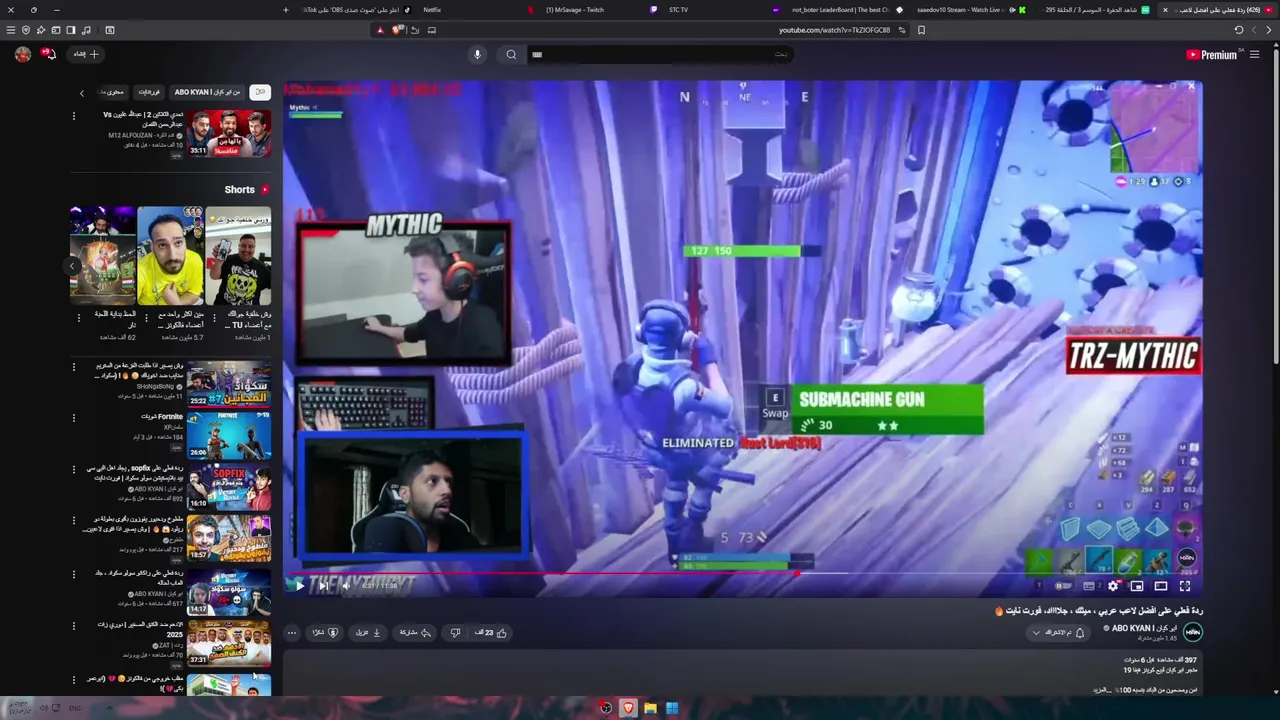Open options for the ZAT 2025 video
The height and width of the screenshot is (720, 1280).
tap(73, 626)
